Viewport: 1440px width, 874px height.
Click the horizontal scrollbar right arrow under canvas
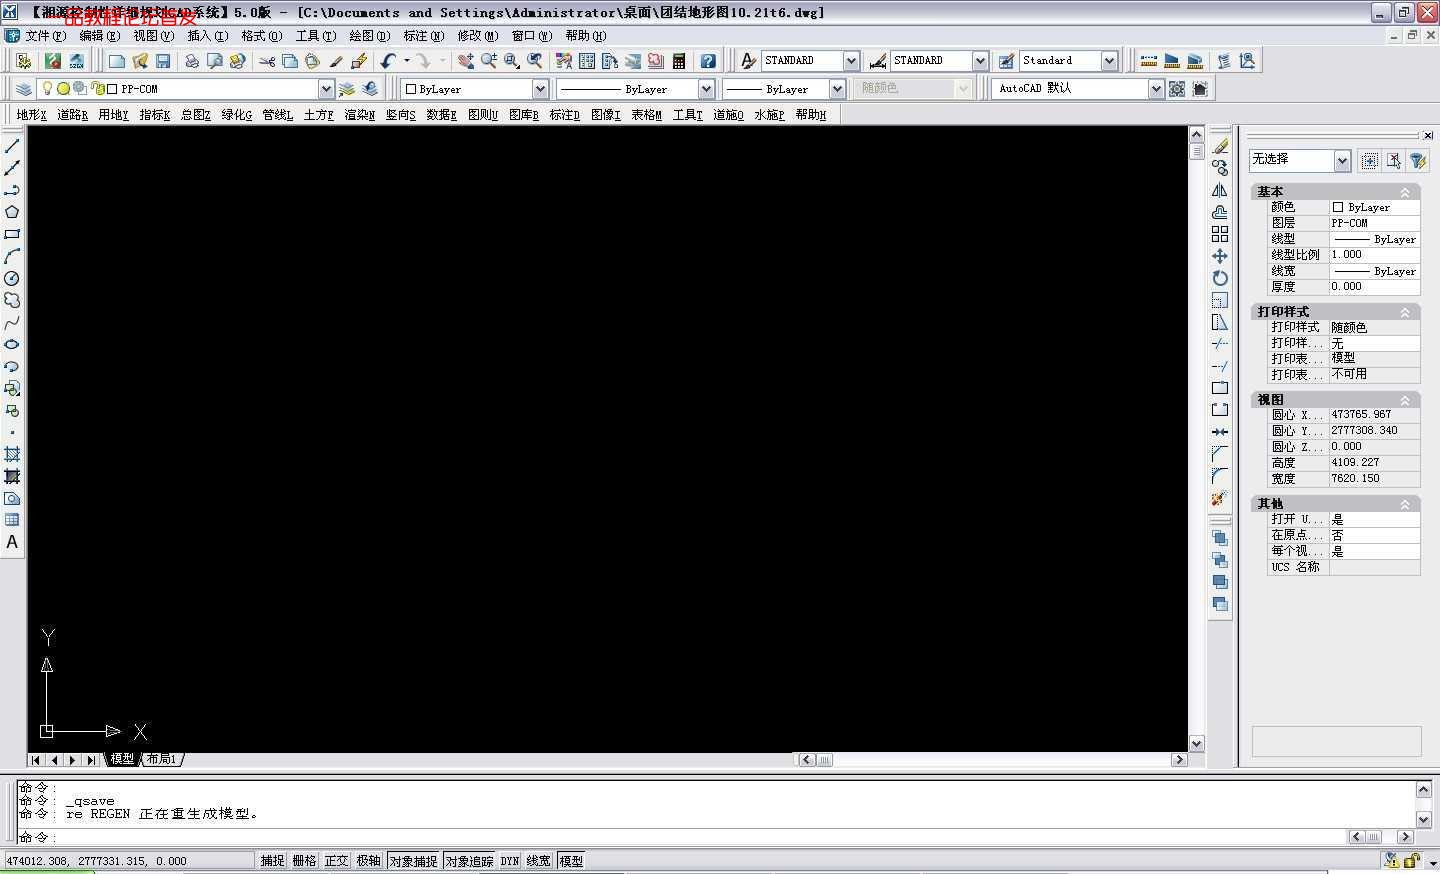tap(1179, 760)
